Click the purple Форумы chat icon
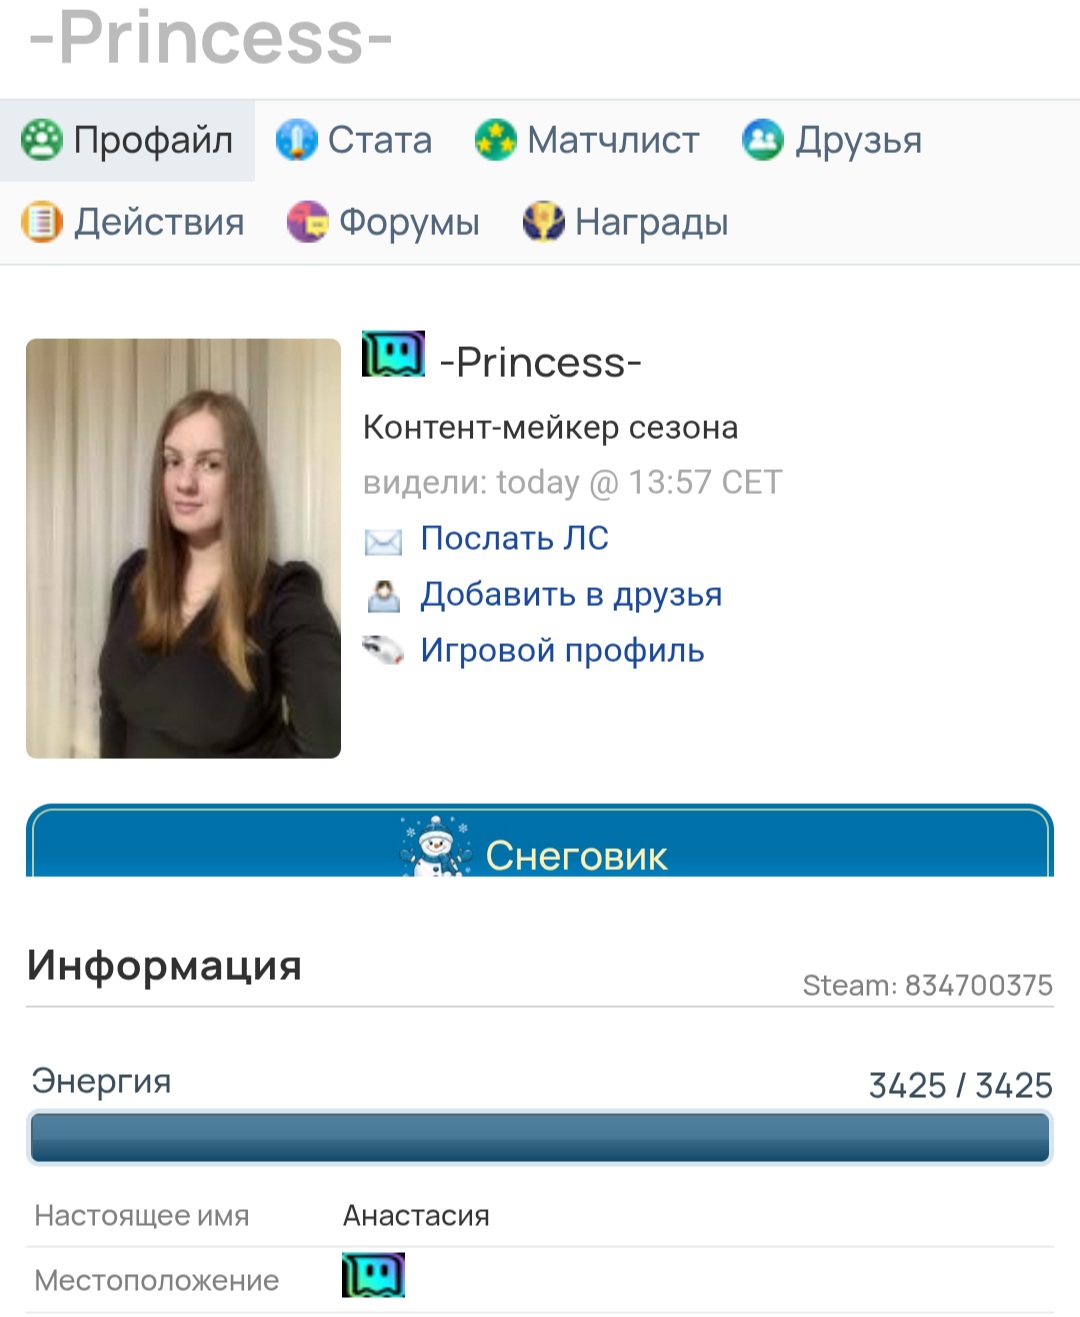This screenshot has width=1080, height=1317. tap(307, 222)
